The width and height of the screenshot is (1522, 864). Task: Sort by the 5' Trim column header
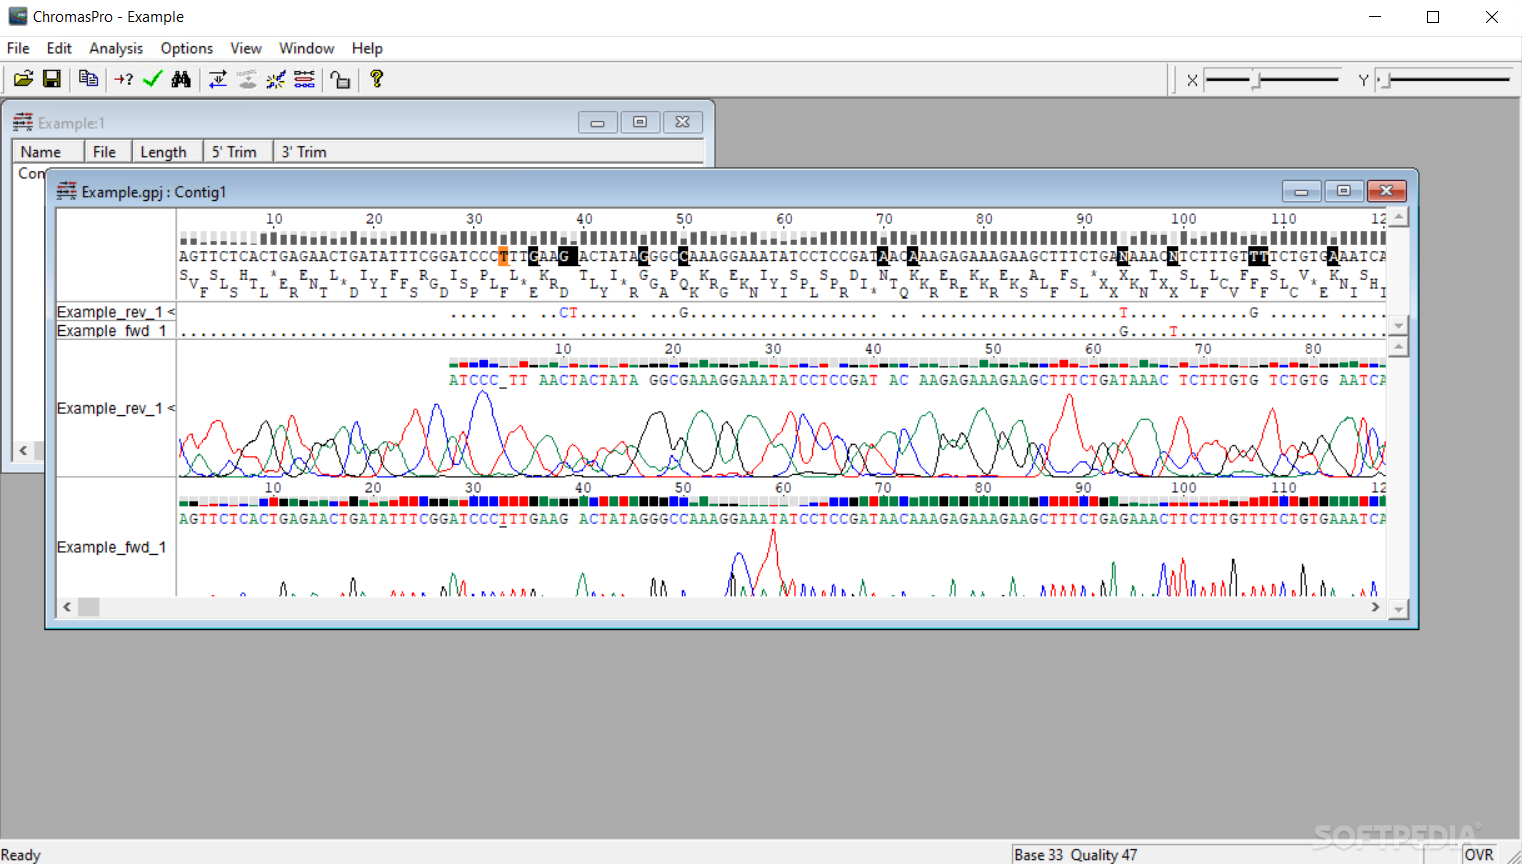coord(238,152)
